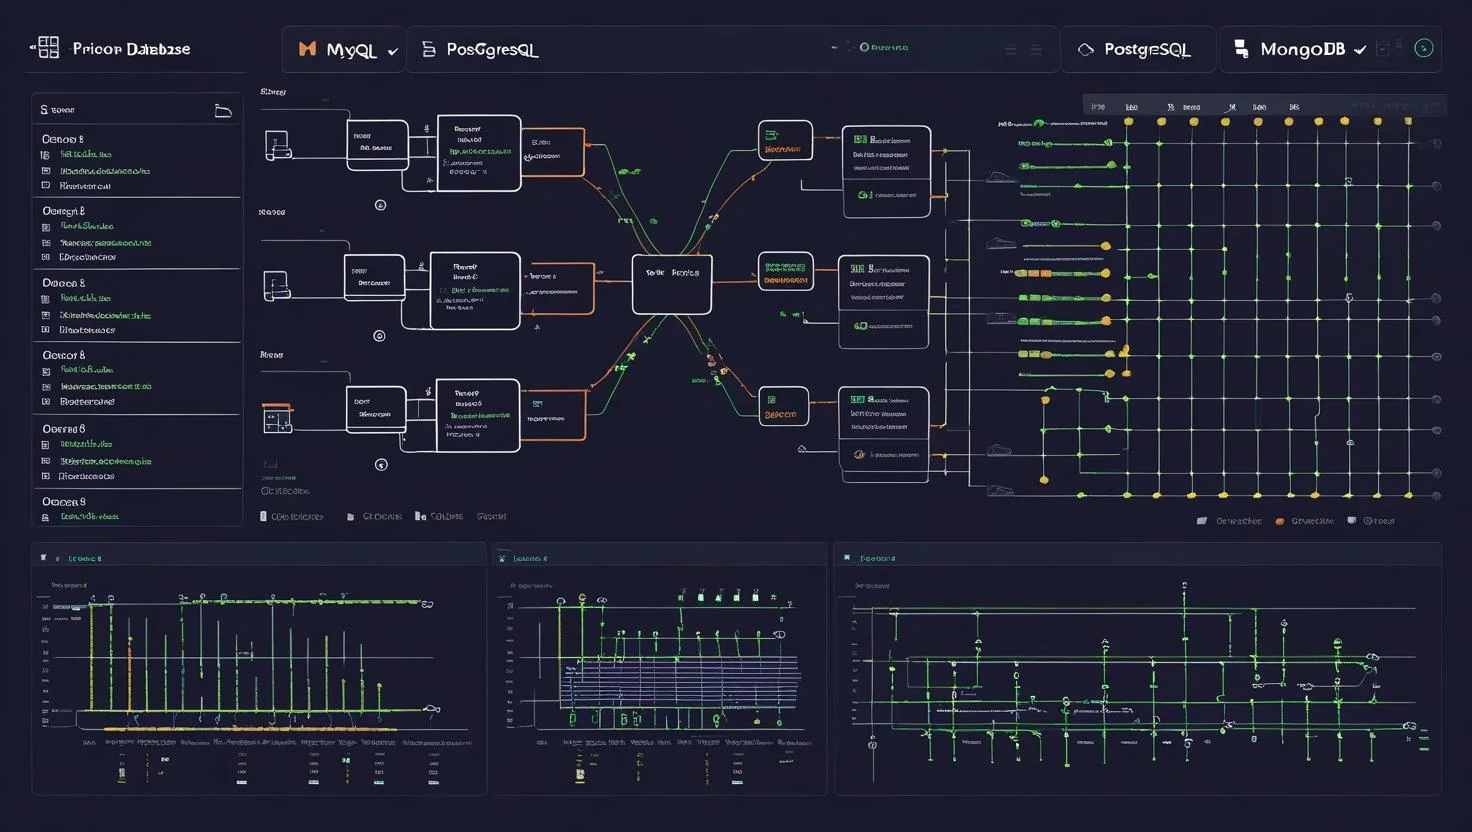Click the orange legend swatch below grid
Image resolution: width=1472 pixels, height=832 pixels.
click(x=1280, y=521)
